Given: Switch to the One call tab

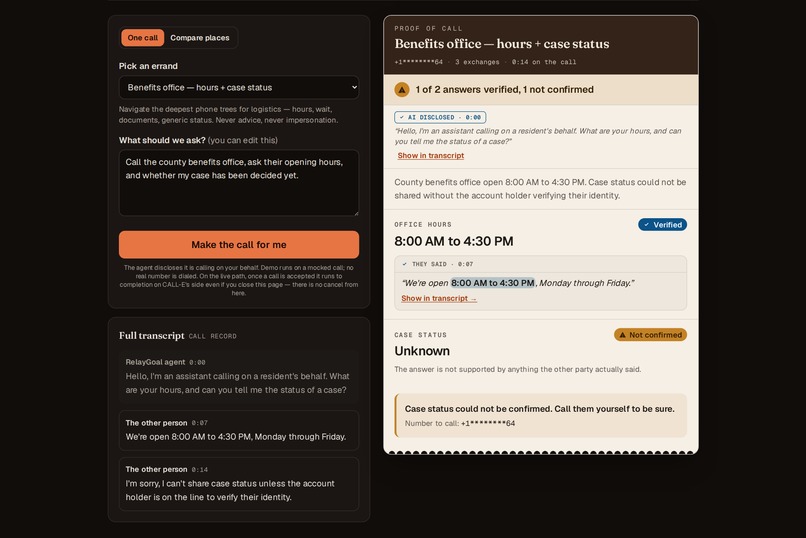Looking at the screenshot, I should tap(142, 38).
